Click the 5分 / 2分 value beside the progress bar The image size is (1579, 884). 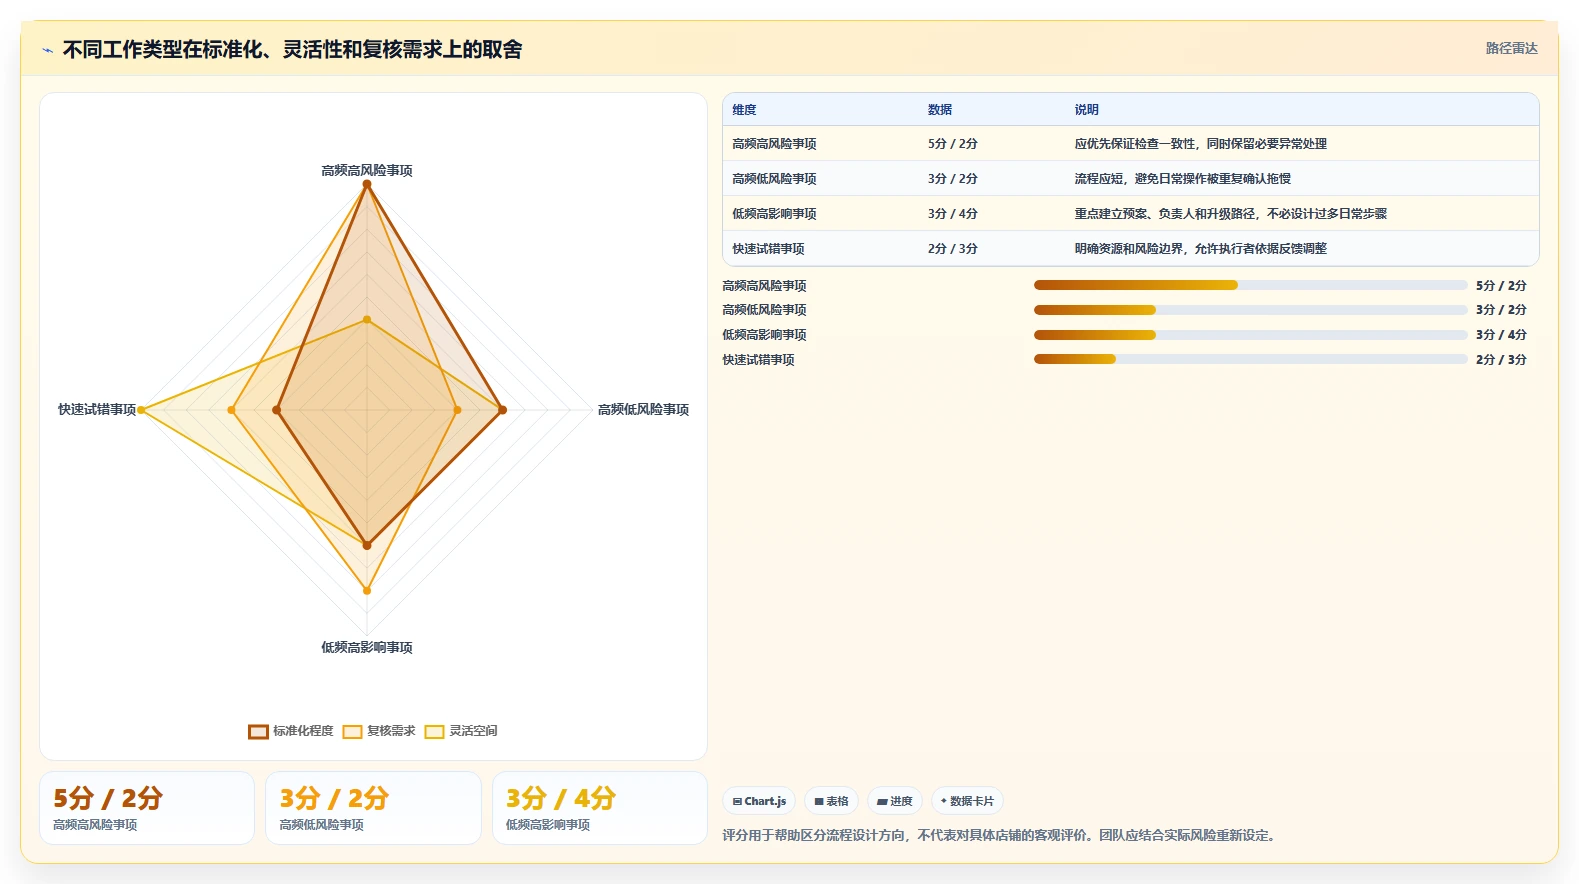pyautogui.click(x=1501, y=286)
